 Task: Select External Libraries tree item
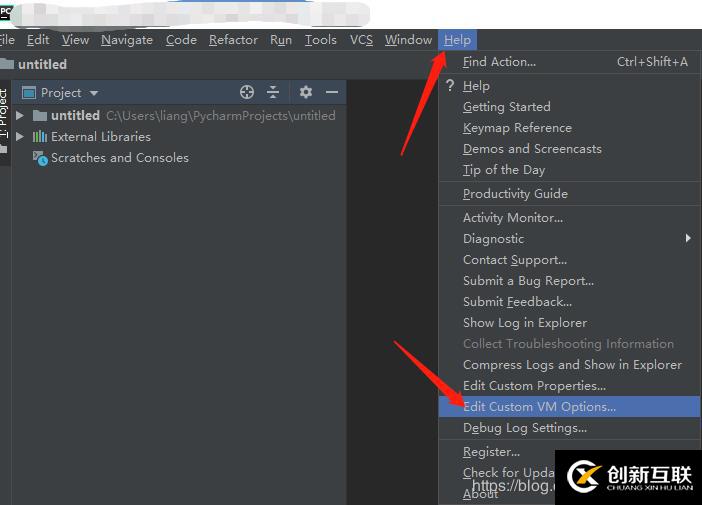click(101, 137)
